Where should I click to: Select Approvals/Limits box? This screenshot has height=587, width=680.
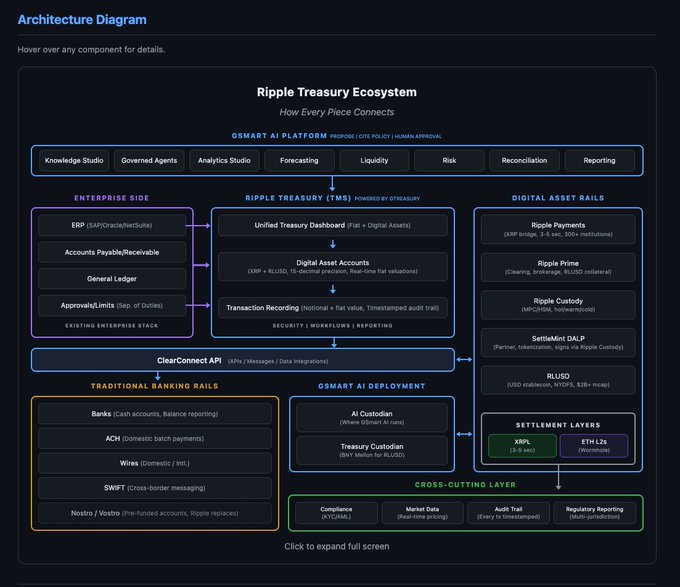112,306
